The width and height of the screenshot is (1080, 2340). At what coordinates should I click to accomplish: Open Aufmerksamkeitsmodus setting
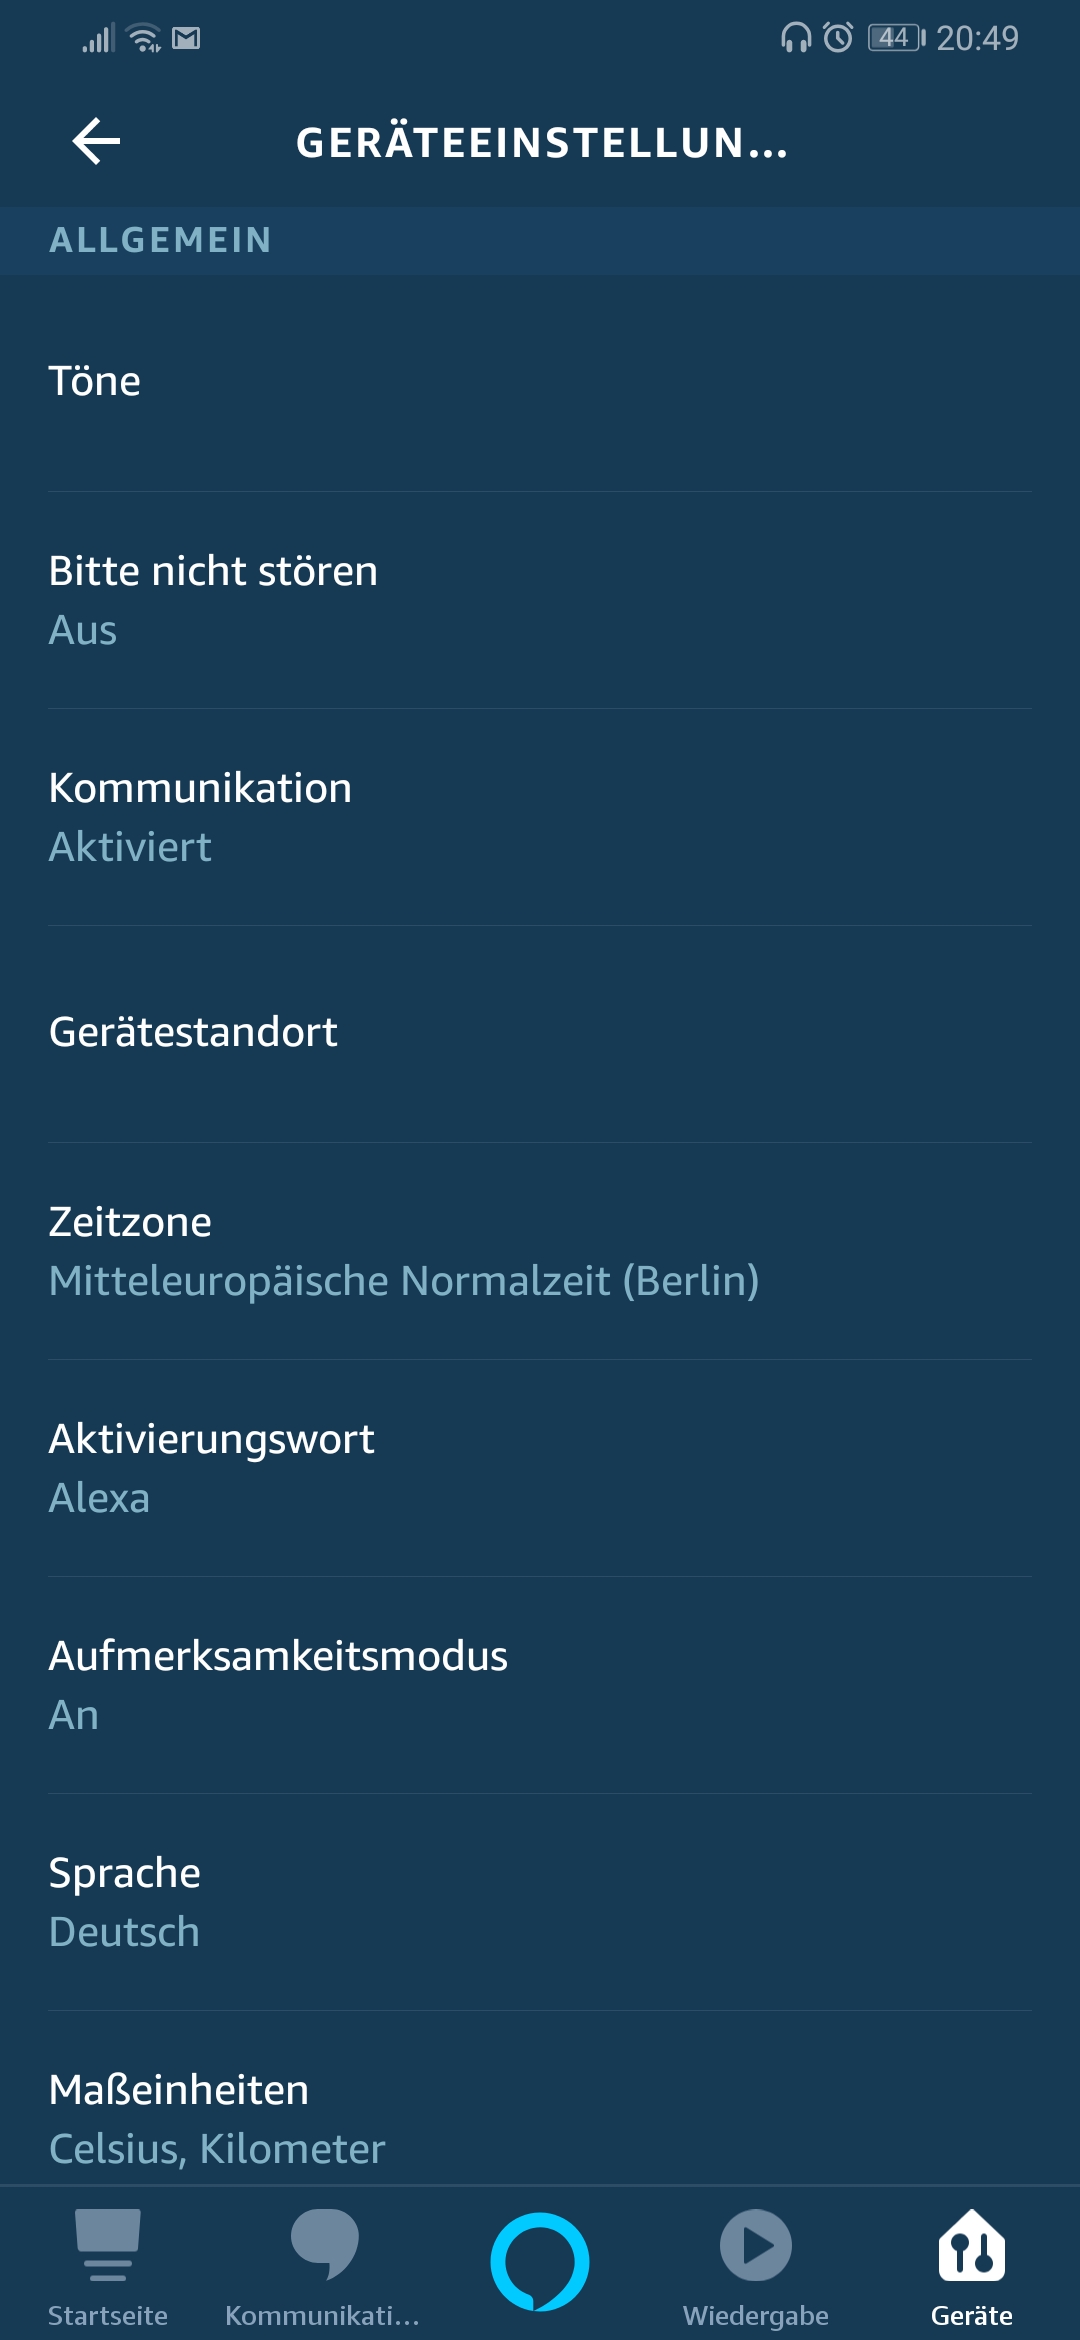(540, 1685)
